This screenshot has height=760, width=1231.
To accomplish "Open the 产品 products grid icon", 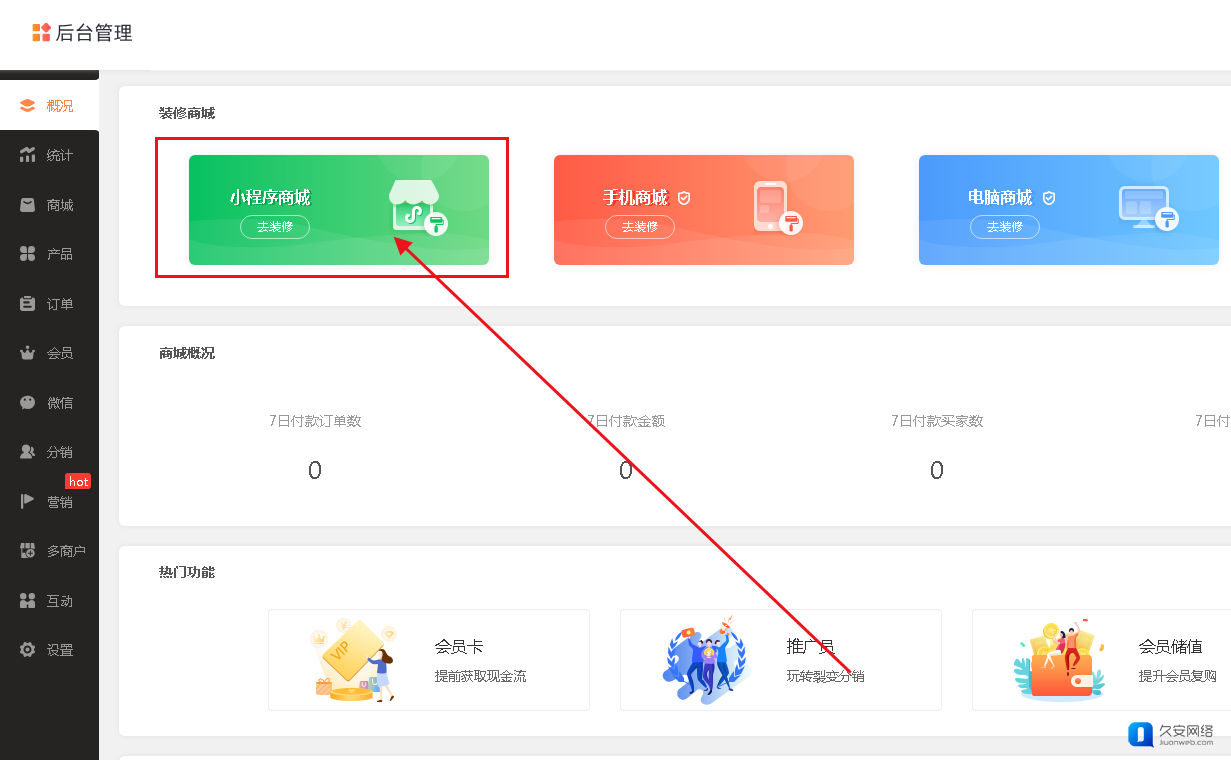I will tap(28, 254).
